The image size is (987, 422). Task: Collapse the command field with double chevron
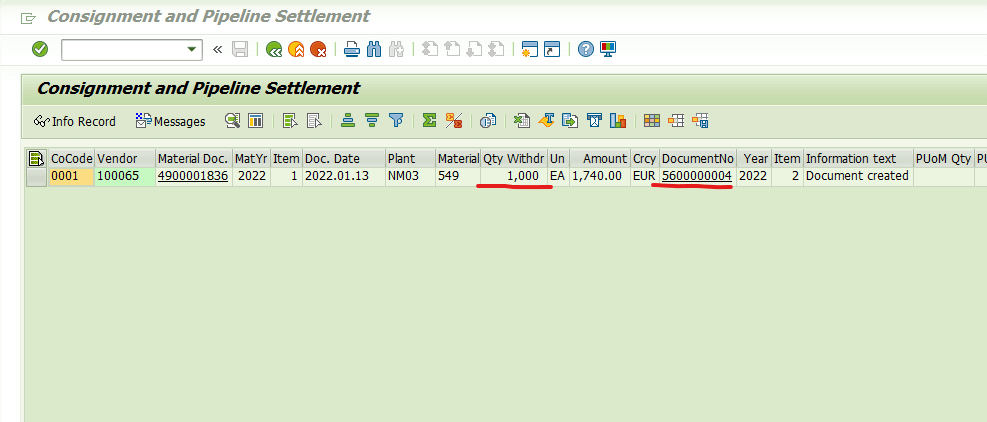(x=218, y=49)
